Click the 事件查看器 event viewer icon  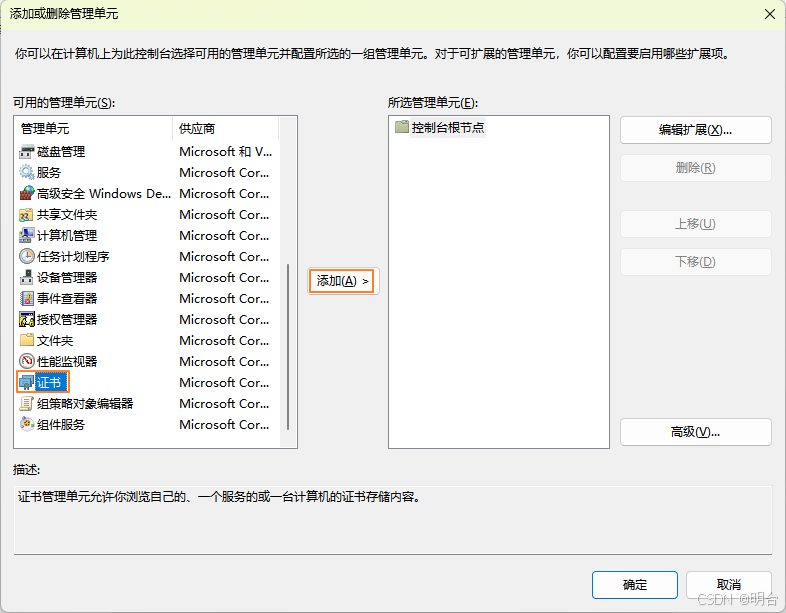(27, 298)
